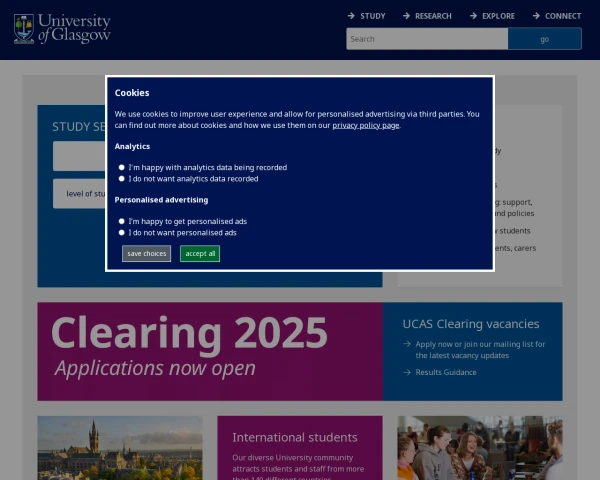Select do not want analytics data recorded
600x480 pixels.
[122, 179]
